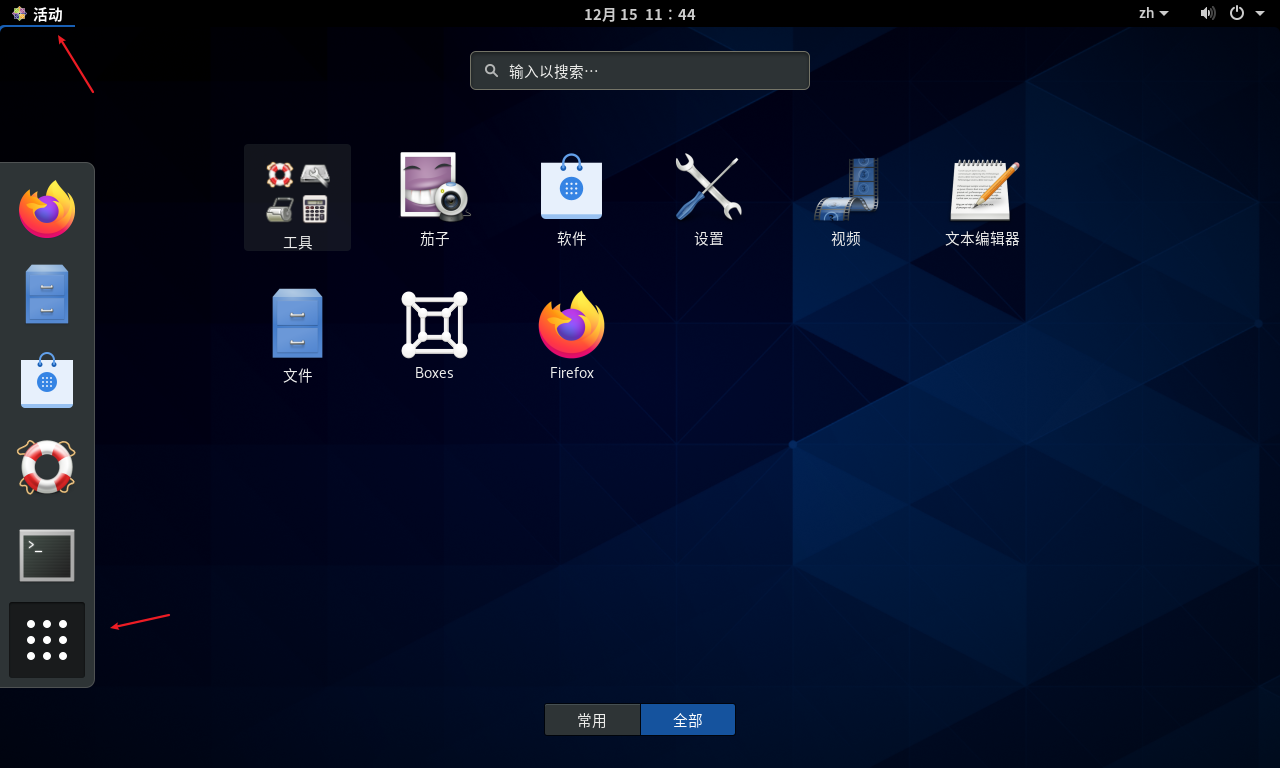
Task: Open 文件 Files from the app grid
Action: click(297, 335)
